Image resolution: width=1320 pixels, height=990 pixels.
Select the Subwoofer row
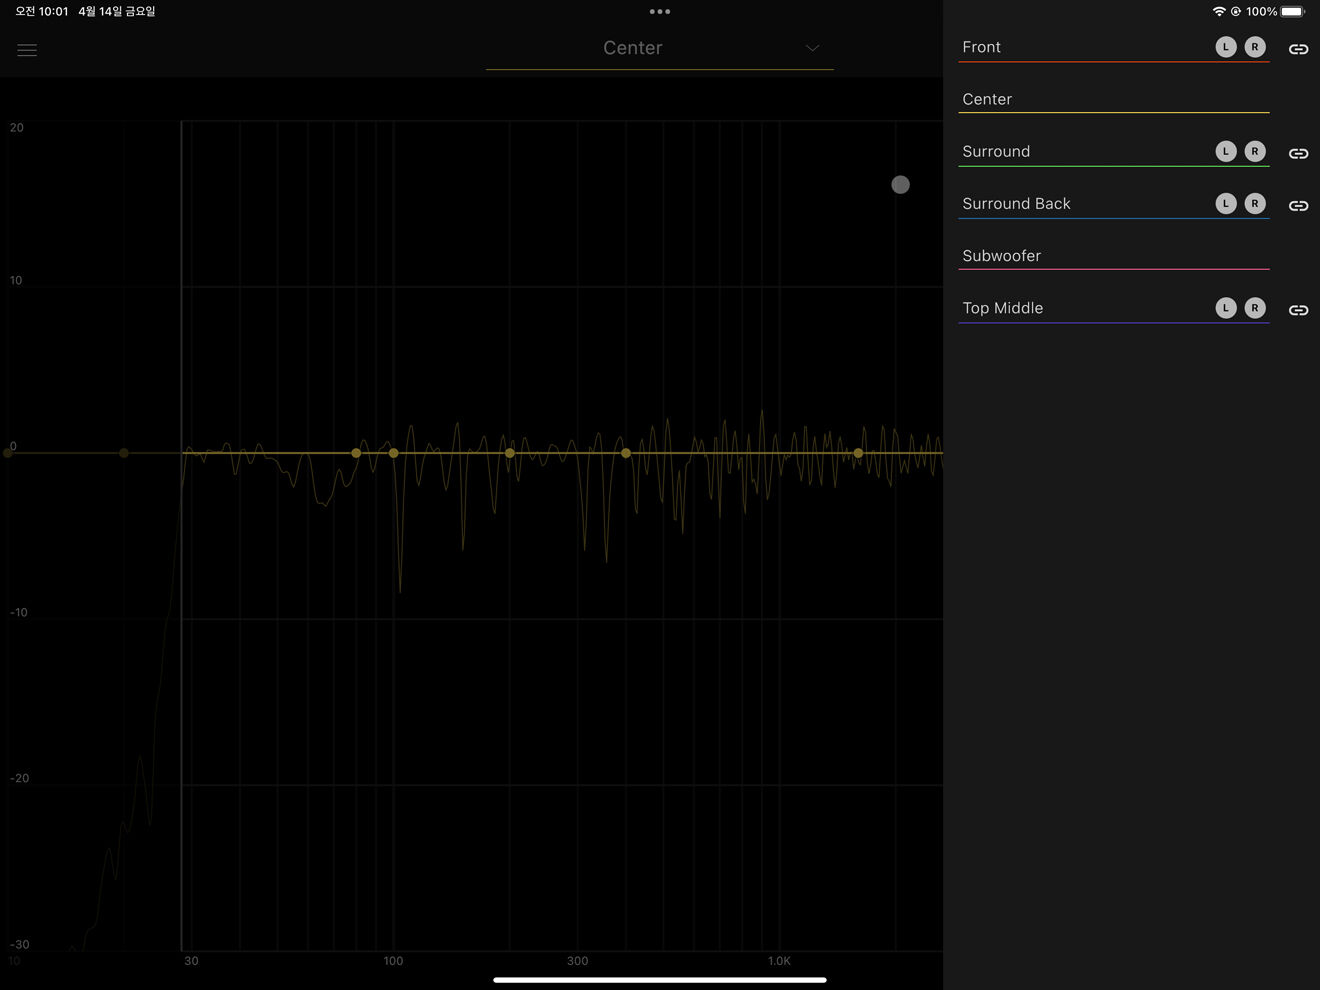coord(1114,255)
